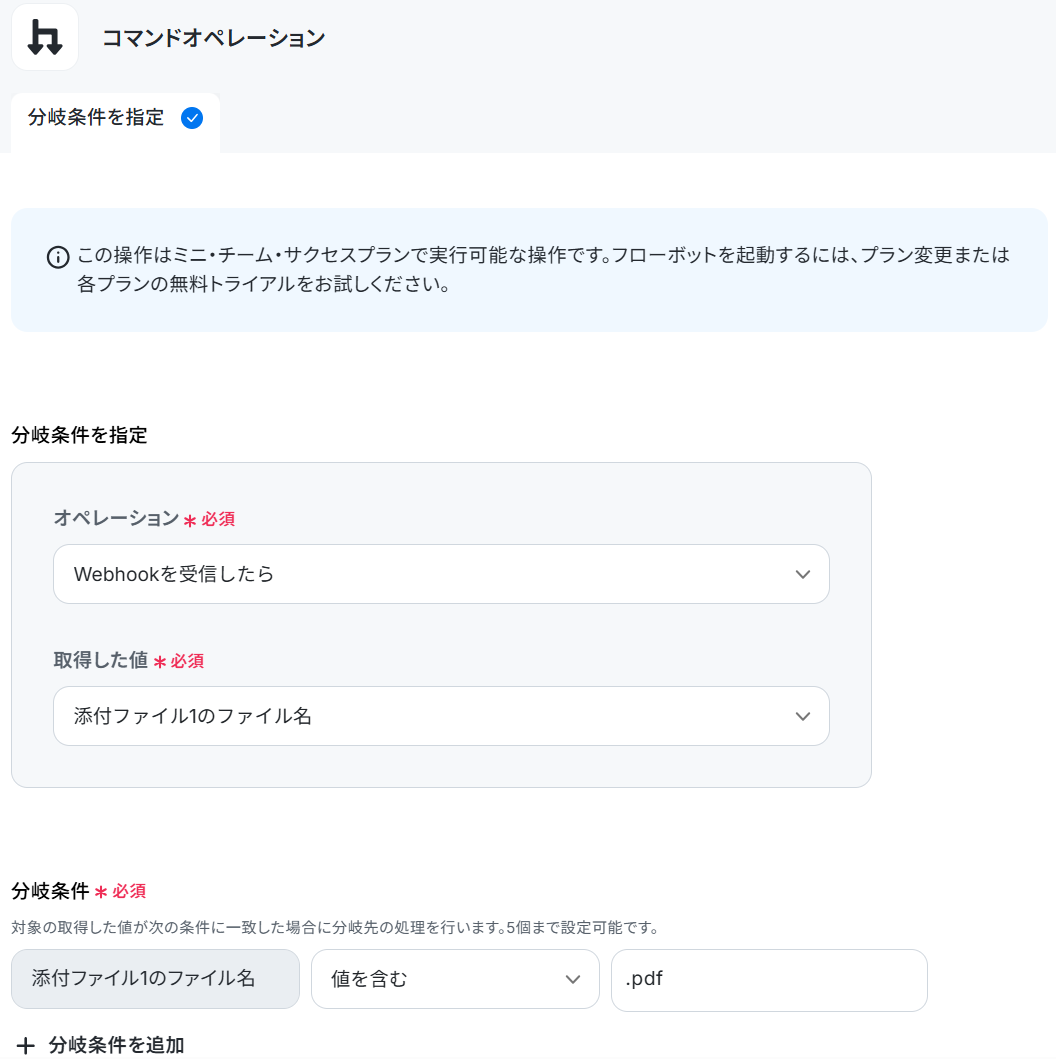Click the disabled 添付ファイル1のファイル名 field
The image size is (1056, 1059).
click(155, 979)
